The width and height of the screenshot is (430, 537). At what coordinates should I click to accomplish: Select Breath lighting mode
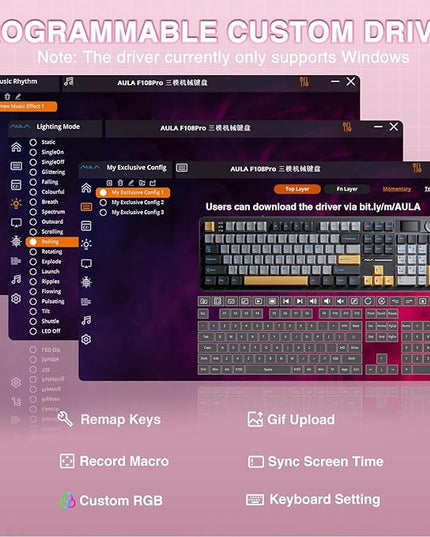pos(44,202)
